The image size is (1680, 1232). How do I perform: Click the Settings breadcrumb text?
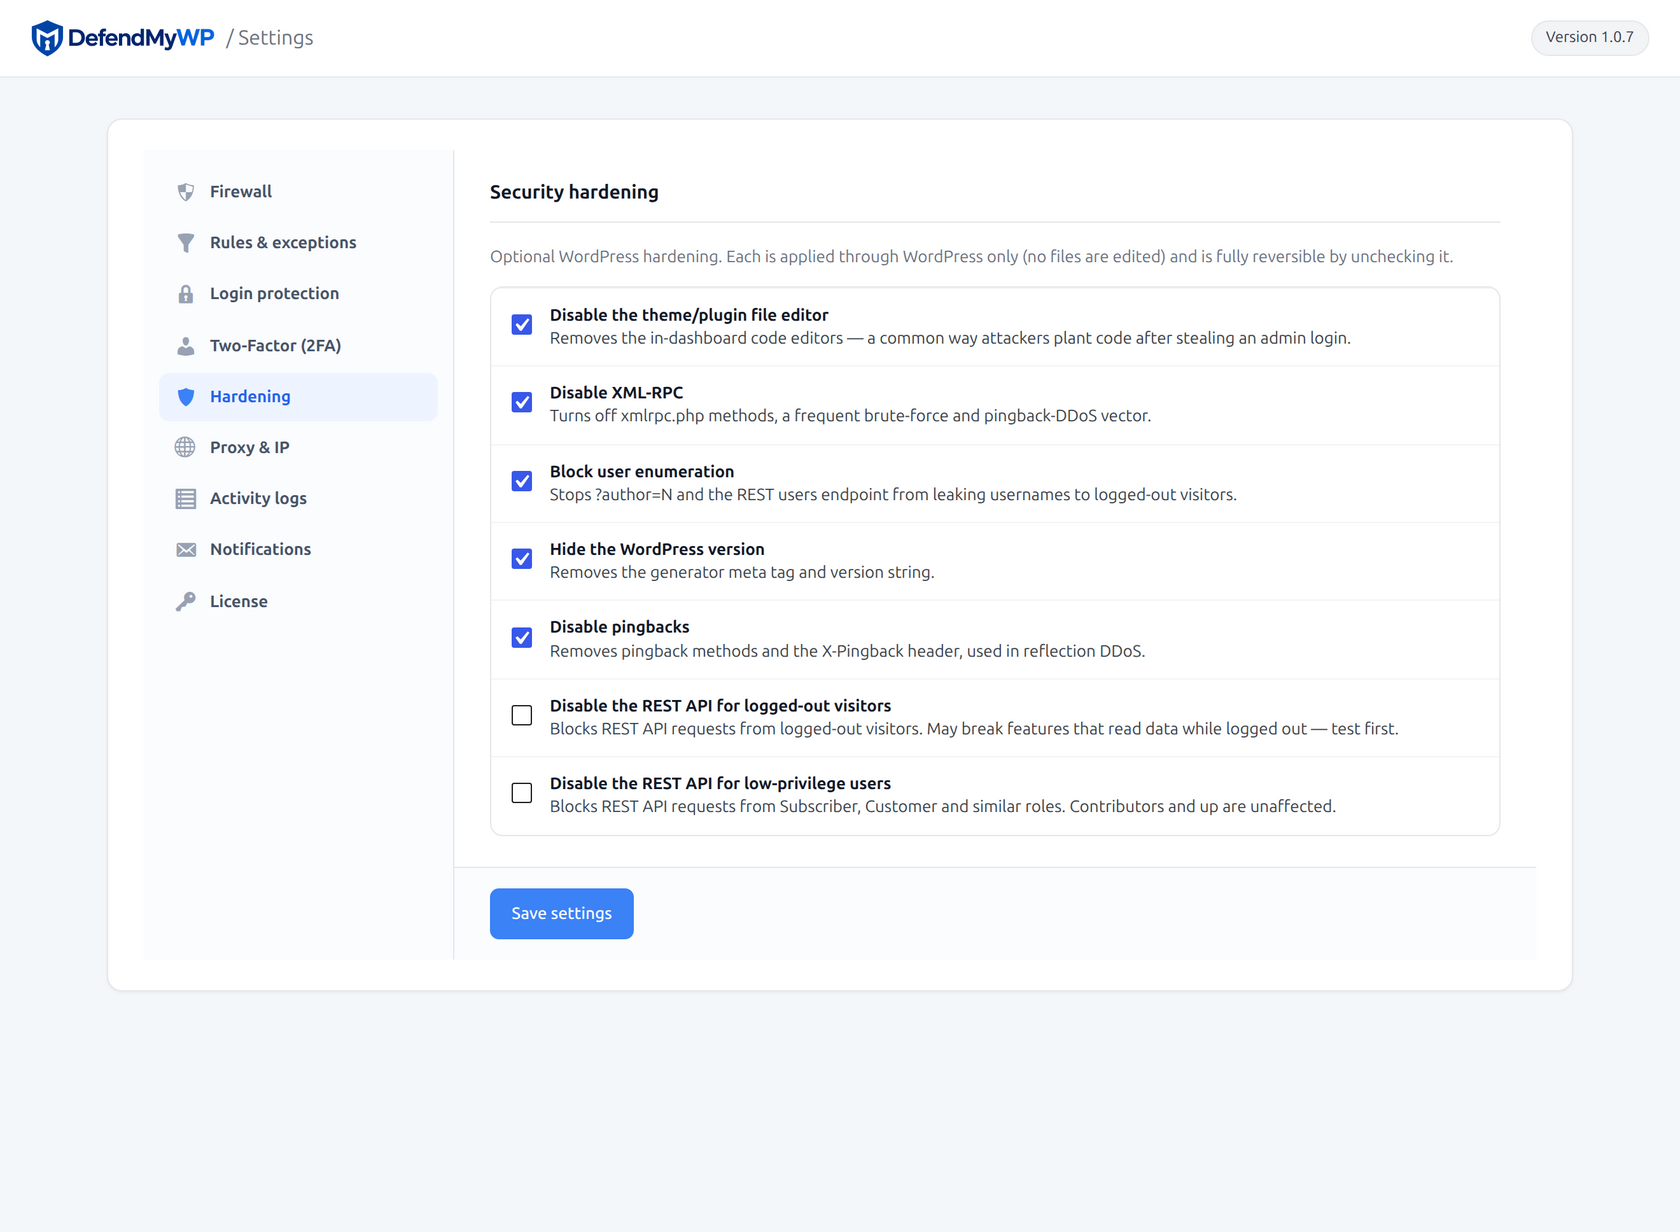pos(275,38)
